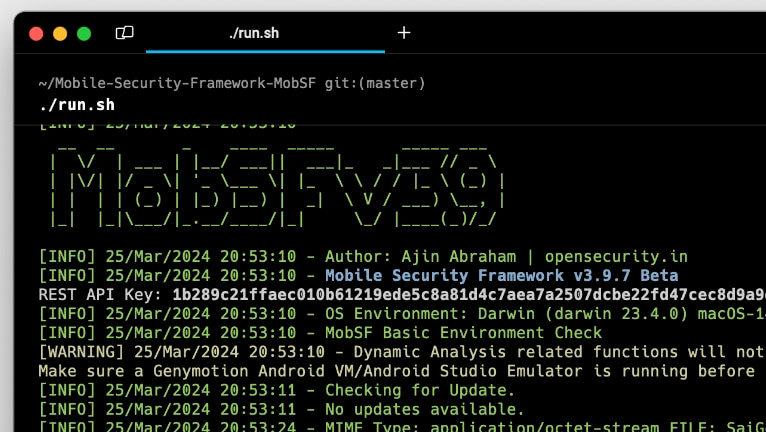
Task: Click the Author: Ajin Abraham text
Action: (x=421, y=257)
